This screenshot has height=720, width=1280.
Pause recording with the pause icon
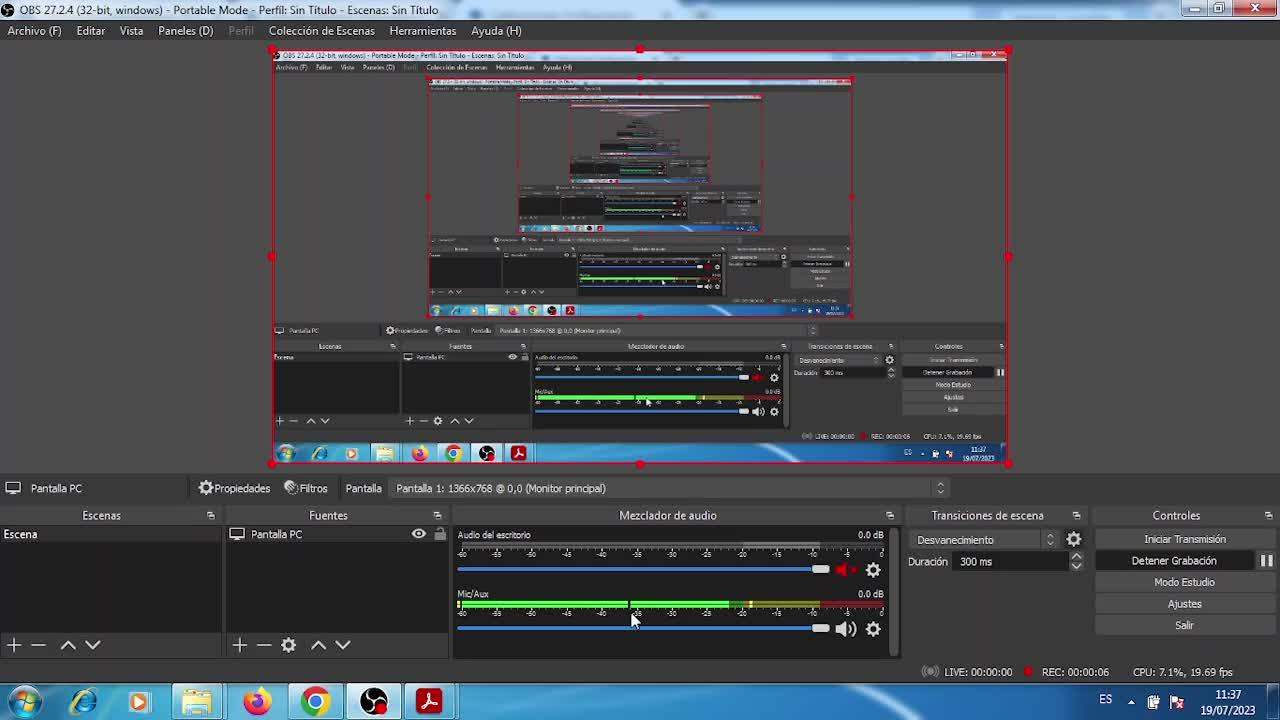point(1266,561)
